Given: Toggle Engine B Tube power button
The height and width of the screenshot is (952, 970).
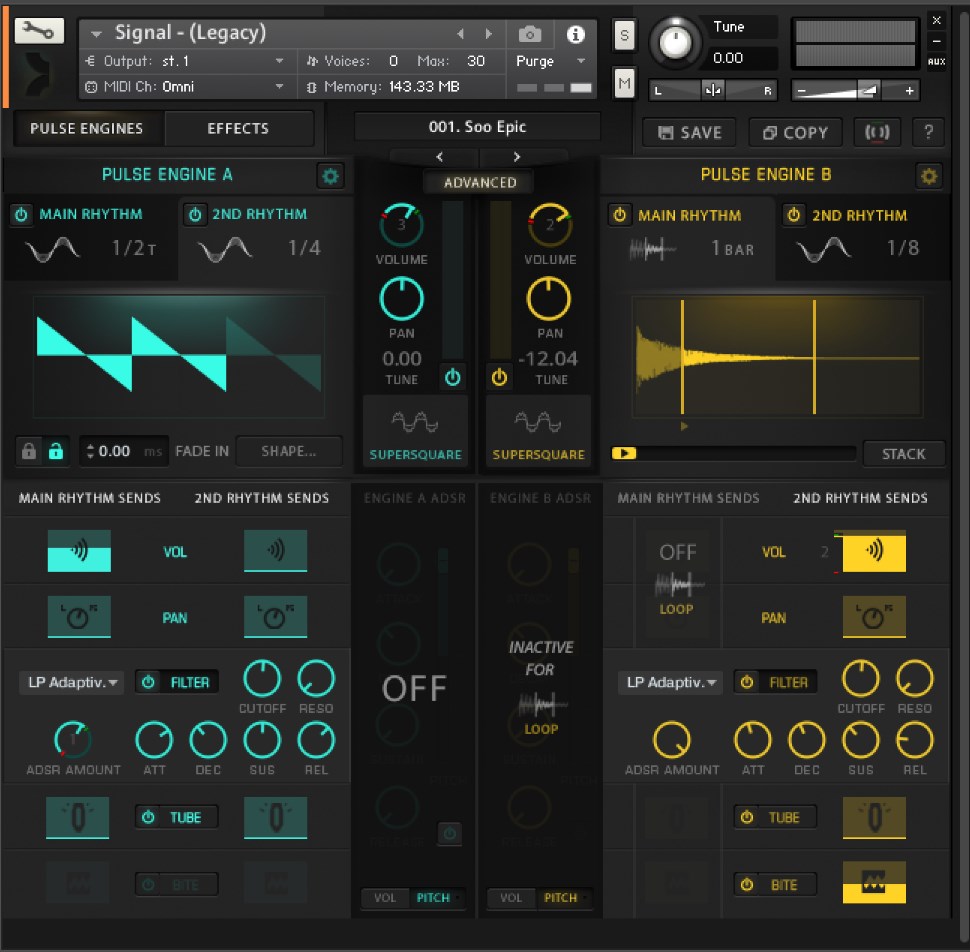Looking at the screenshot, I should coord(747,817).
